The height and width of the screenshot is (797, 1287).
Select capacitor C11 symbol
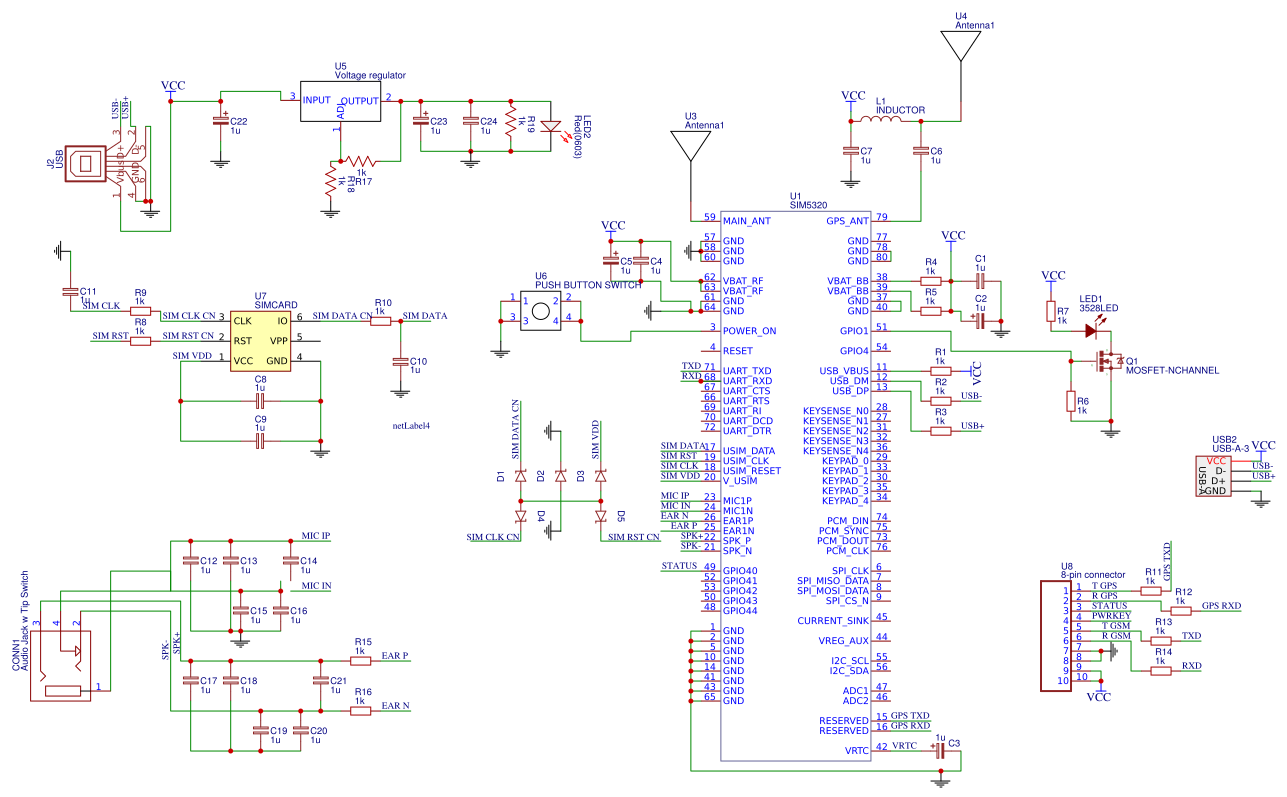[70, 291]
